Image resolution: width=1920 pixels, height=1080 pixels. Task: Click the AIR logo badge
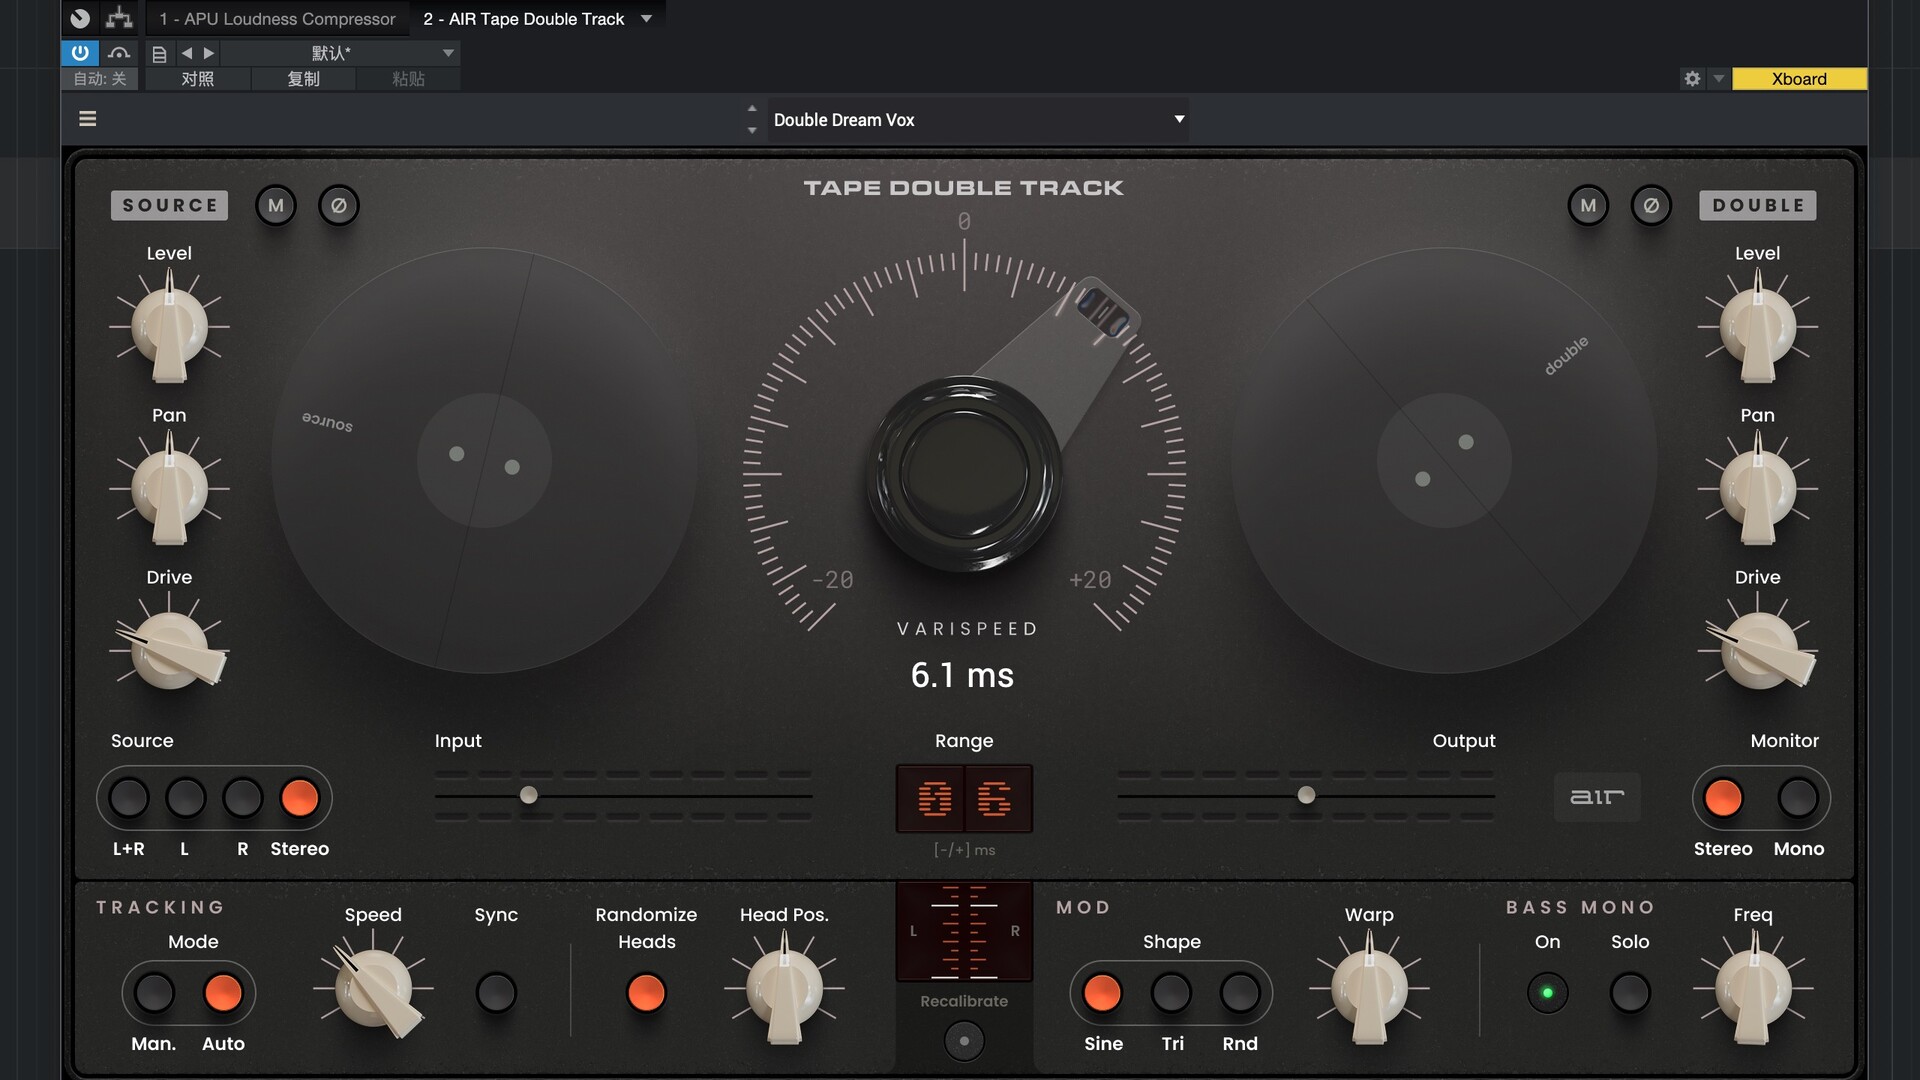click(x=1597, y=797)
